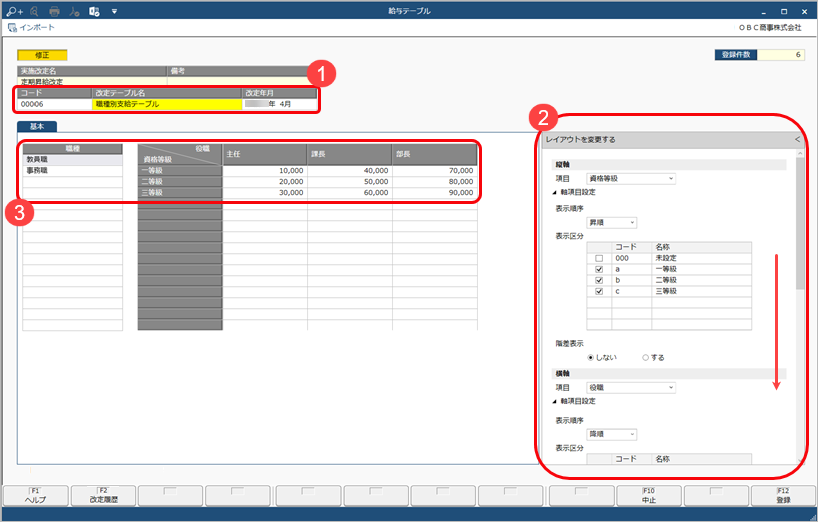Collapse the レイアウトを変更する panel with the chevron

[x=796, y=140]
